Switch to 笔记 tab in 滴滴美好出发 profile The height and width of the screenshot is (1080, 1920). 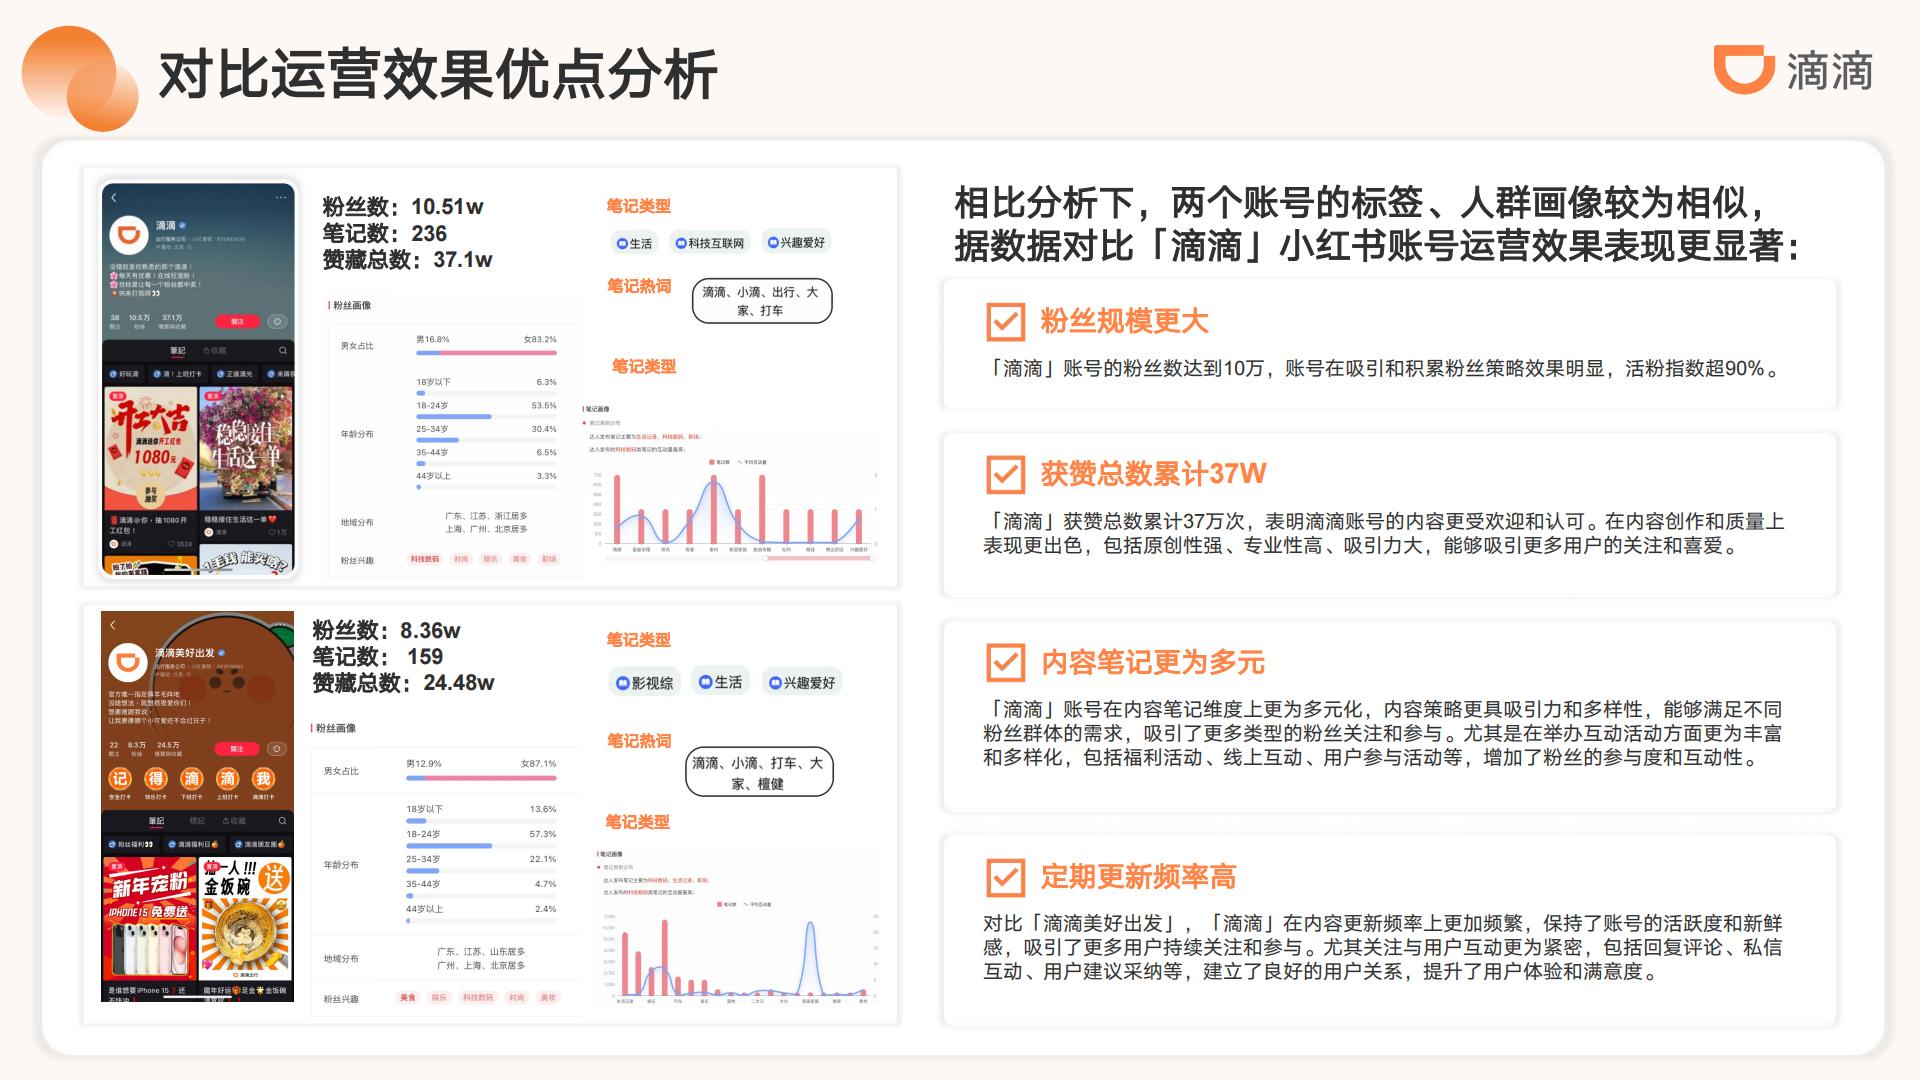pos(156,821)
